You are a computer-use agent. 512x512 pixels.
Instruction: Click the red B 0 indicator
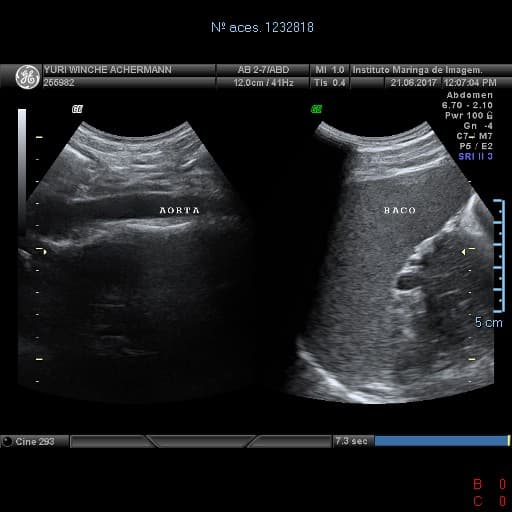click(x=490, y=484)
